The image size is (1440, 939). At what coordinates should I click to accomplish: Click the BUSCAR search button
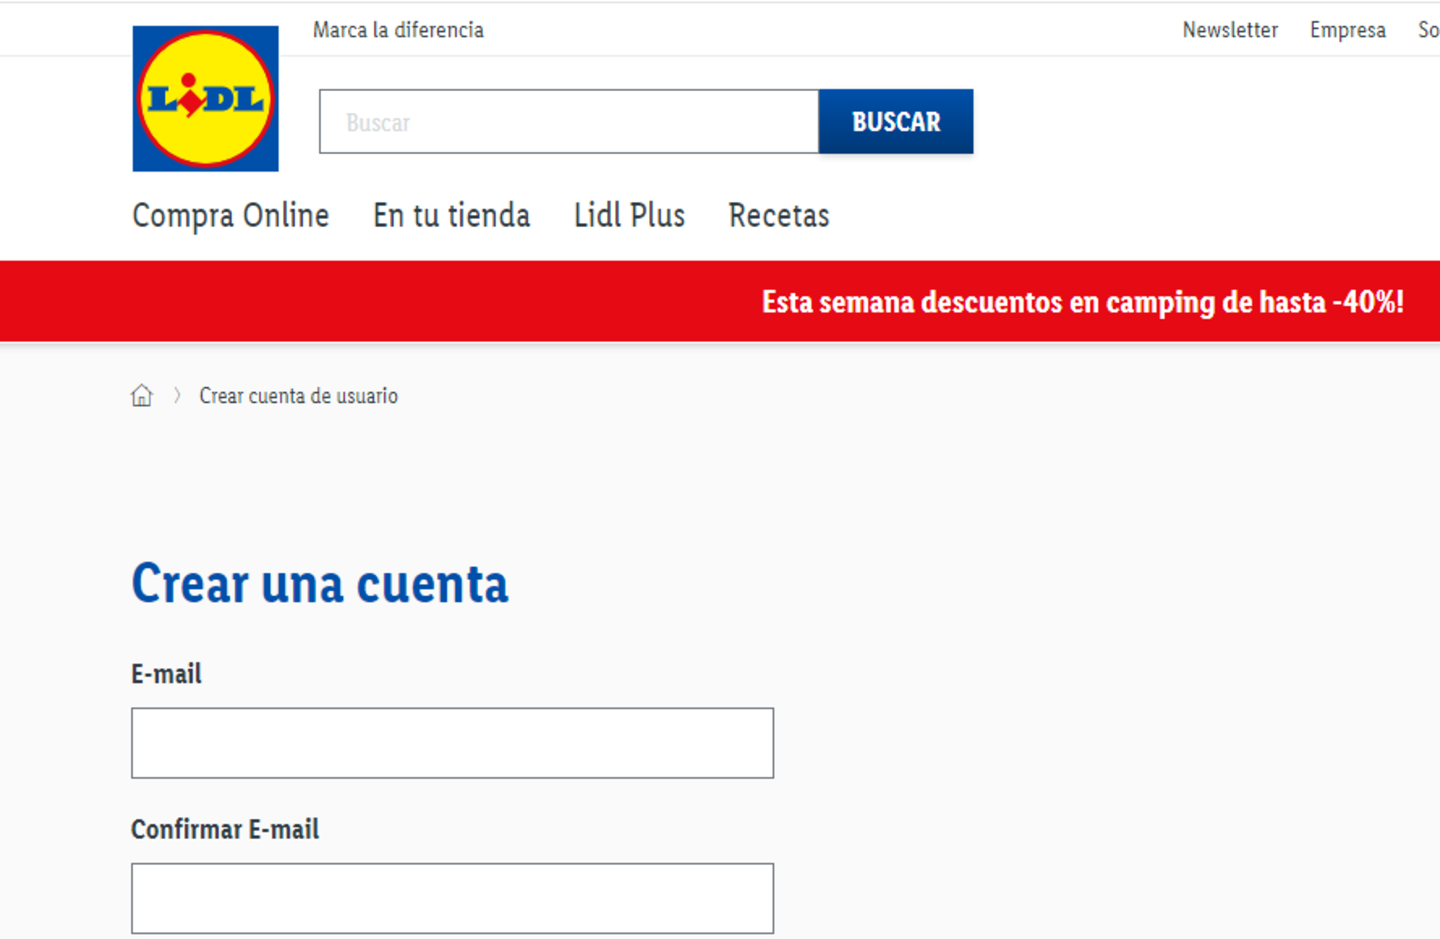pos(896,122)
